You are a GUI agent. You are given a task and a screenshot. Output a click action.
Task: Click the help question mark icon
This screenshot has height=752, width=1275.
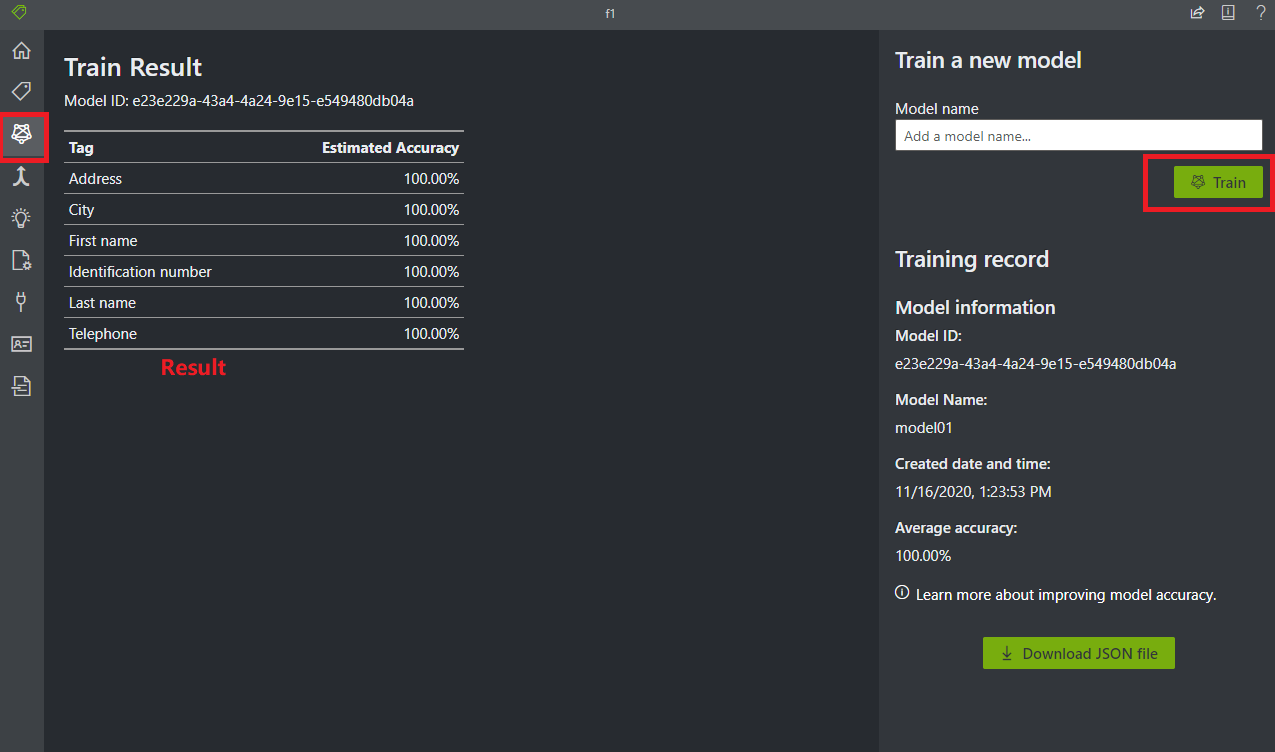[1261, 13]
